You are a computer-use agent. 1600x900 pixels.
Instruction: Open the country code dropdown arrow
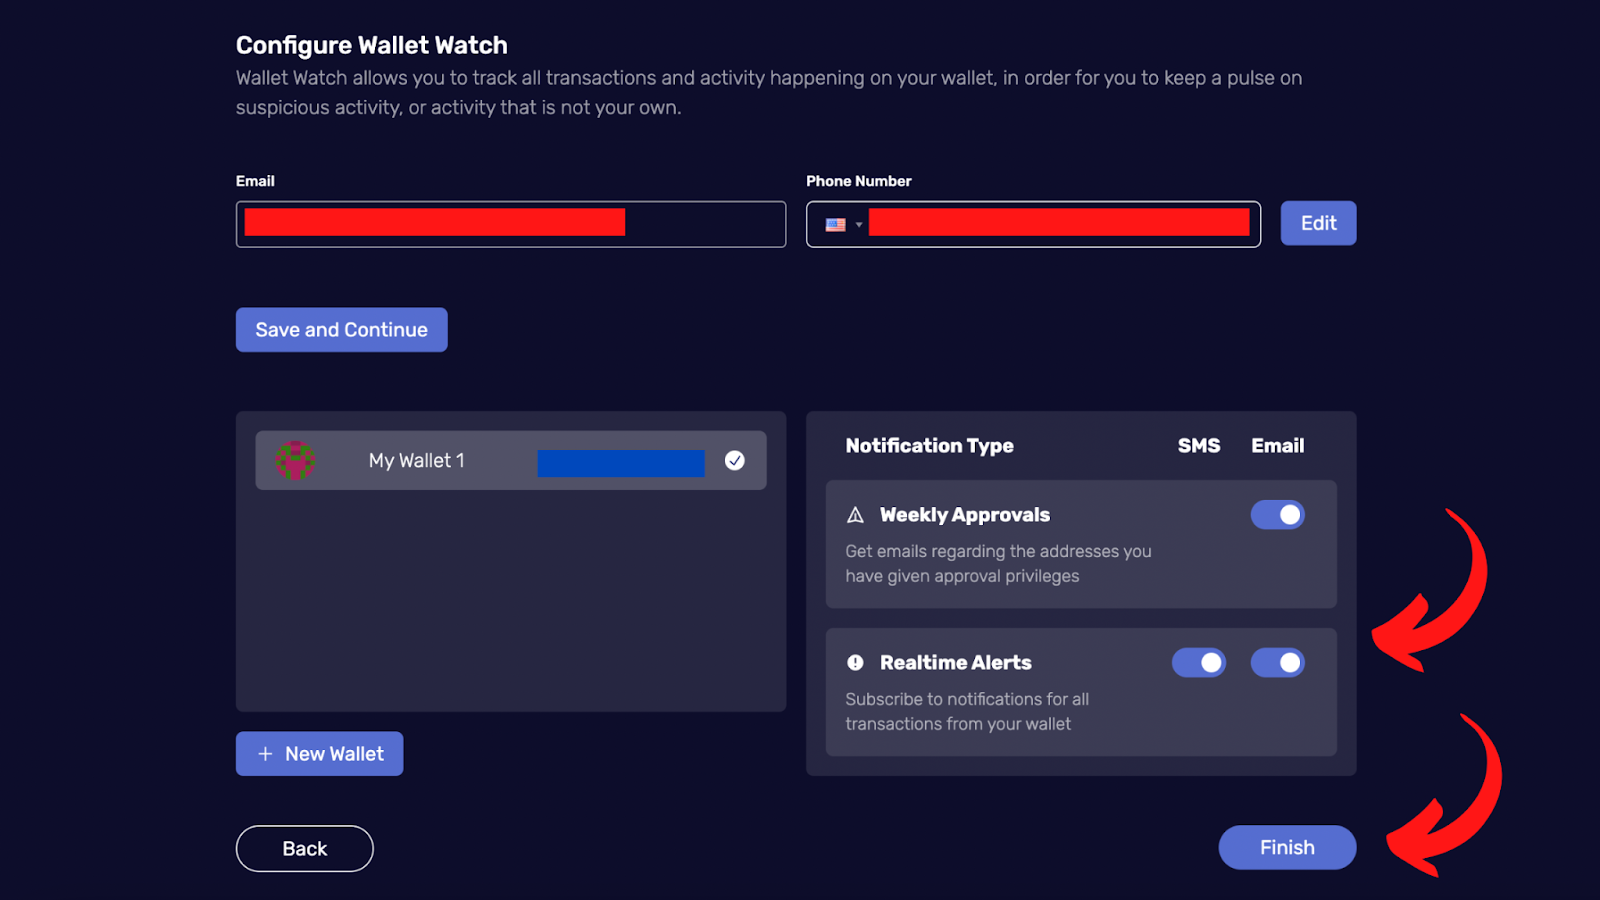[859, 225]
